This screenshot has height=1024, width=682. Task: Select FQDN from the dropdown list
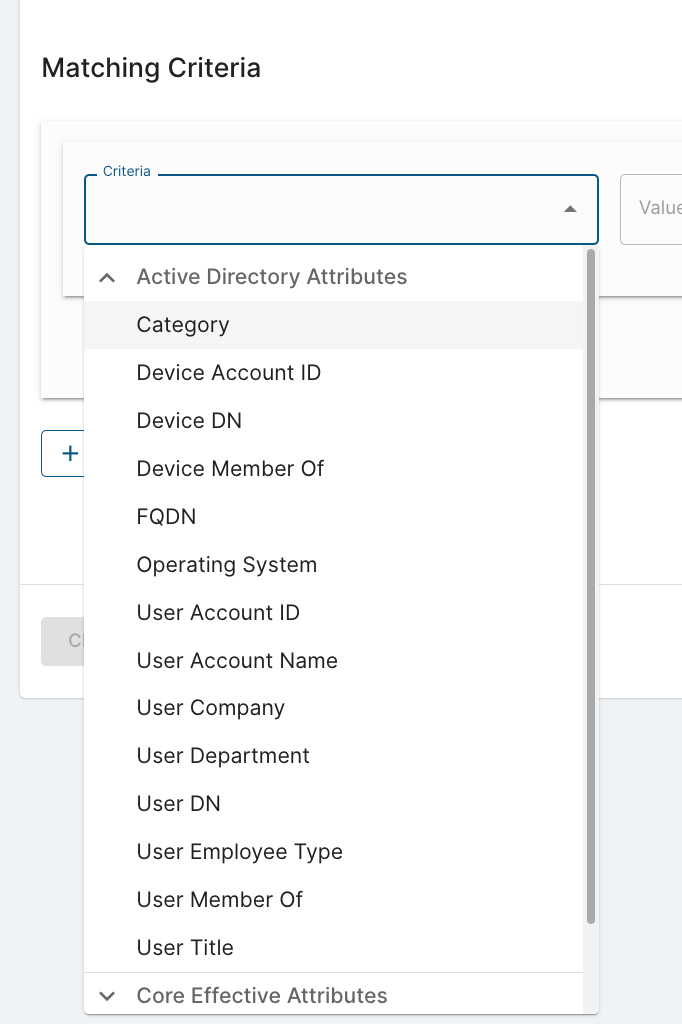pyautogui.click(x=166, y=517)
